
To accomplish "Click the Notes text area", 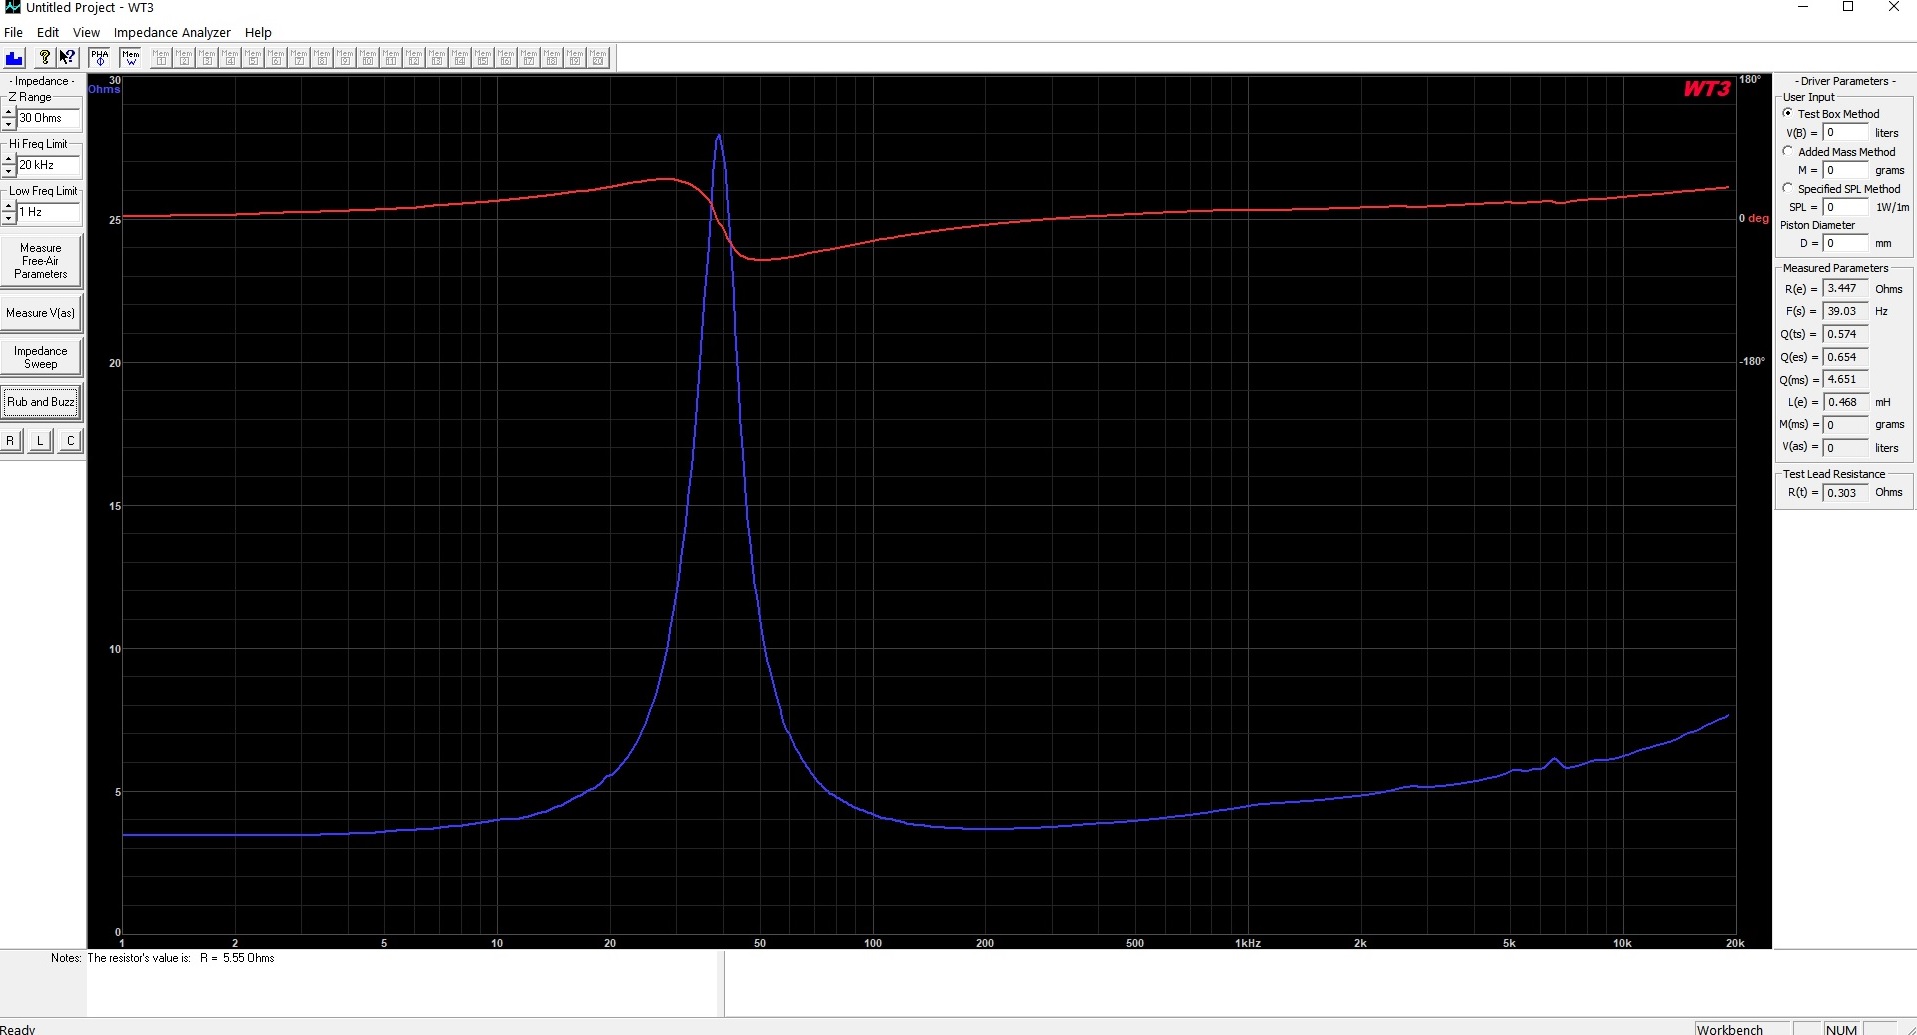I will 403,983.
